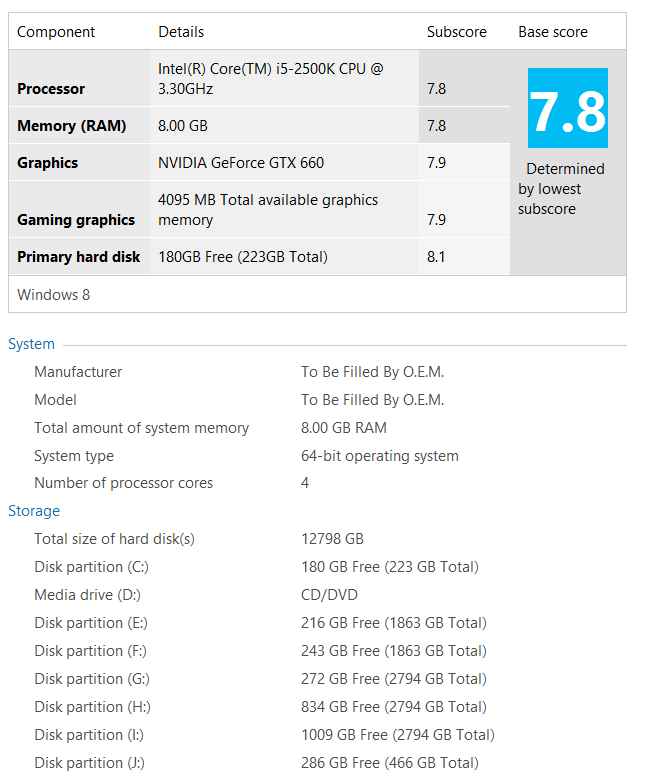This screenshot has height=783, width=646.
Task: Click the Total size of hard disk(s) entry
Action: pos(114,539)
